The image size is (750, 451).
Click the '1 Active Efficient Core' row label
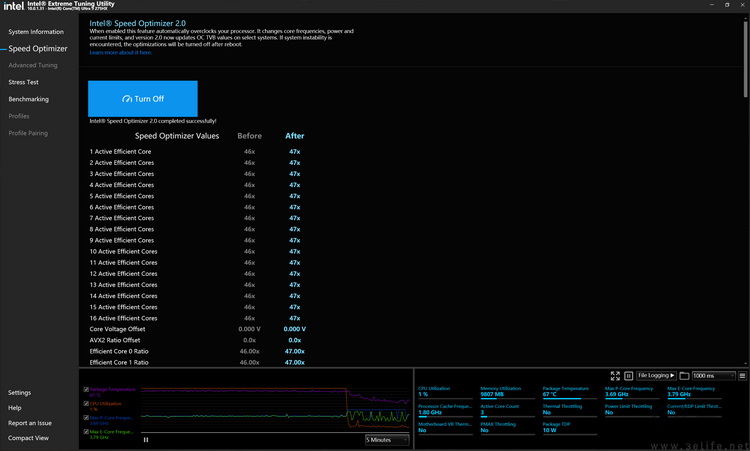(x=120, y=152)
